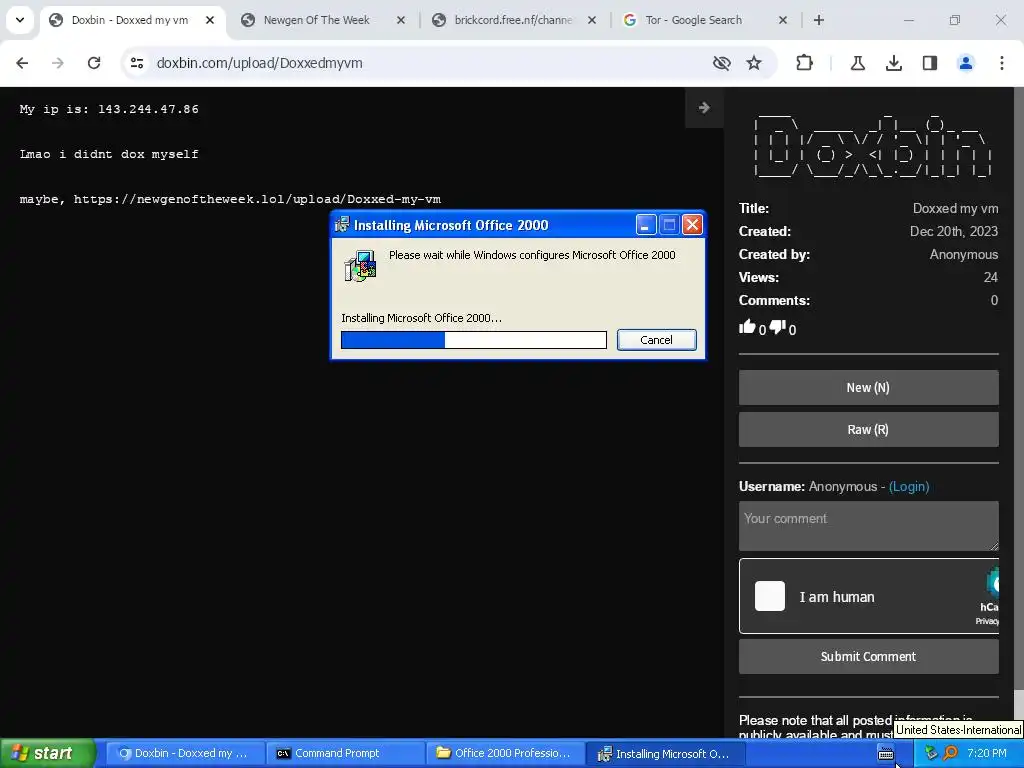1024x768 pixels.
Task: Open Command Prompt from the taskbar
Action: click(344, 753)
